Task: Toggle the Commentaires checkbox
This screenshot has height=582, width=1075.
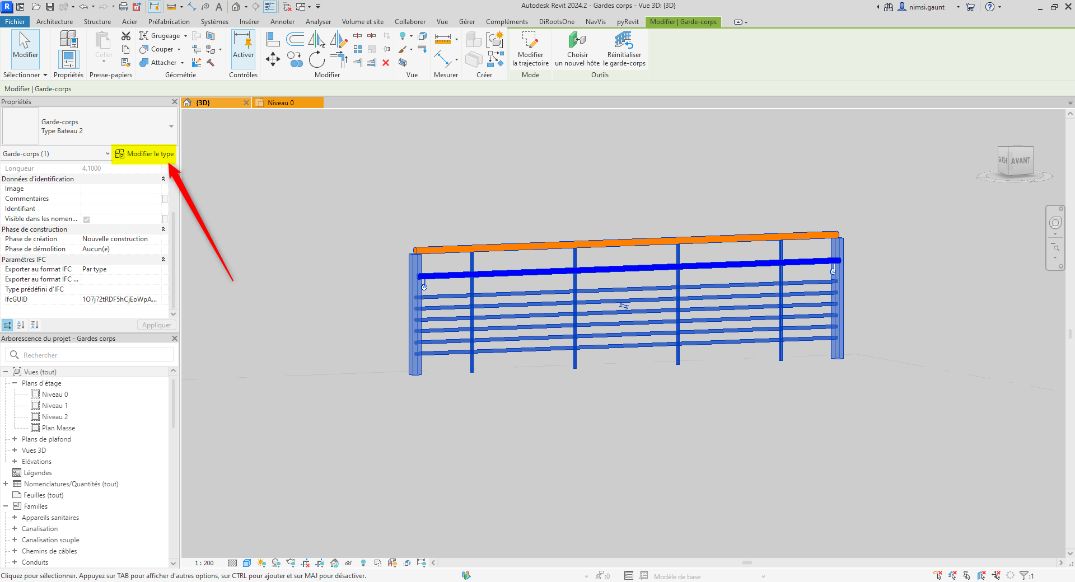Action: pyautogui.click(x=165, y=199)
